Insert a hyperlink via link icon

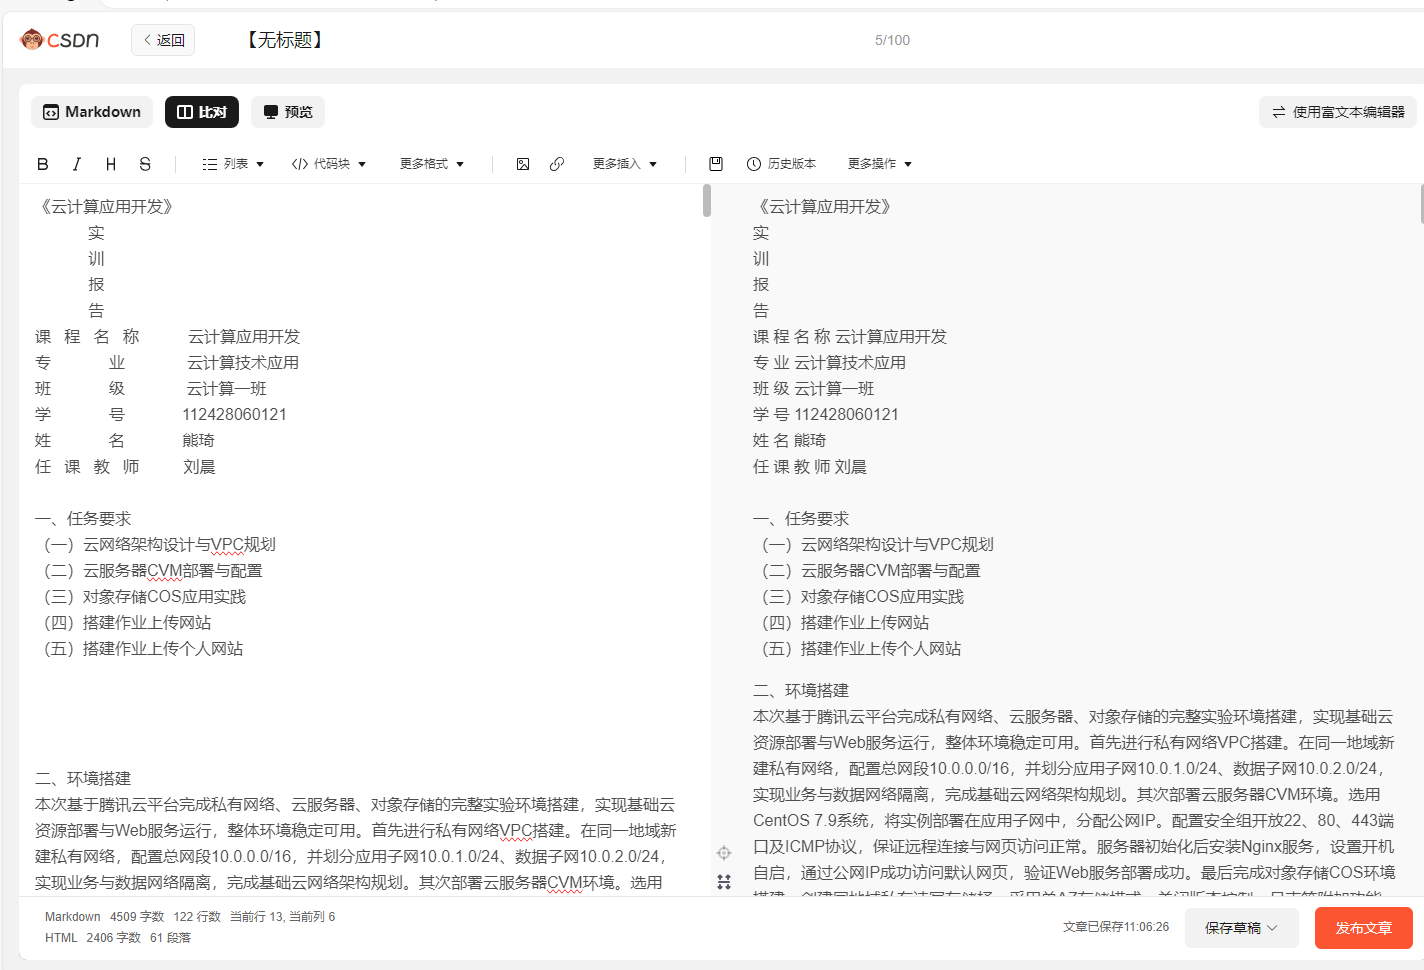point(557,164)
